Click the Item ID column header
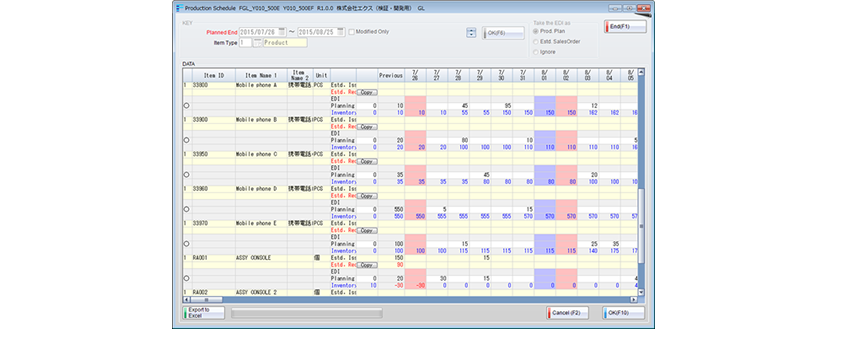This screenshot has height=360, width=847. click(x=213, y=76)
